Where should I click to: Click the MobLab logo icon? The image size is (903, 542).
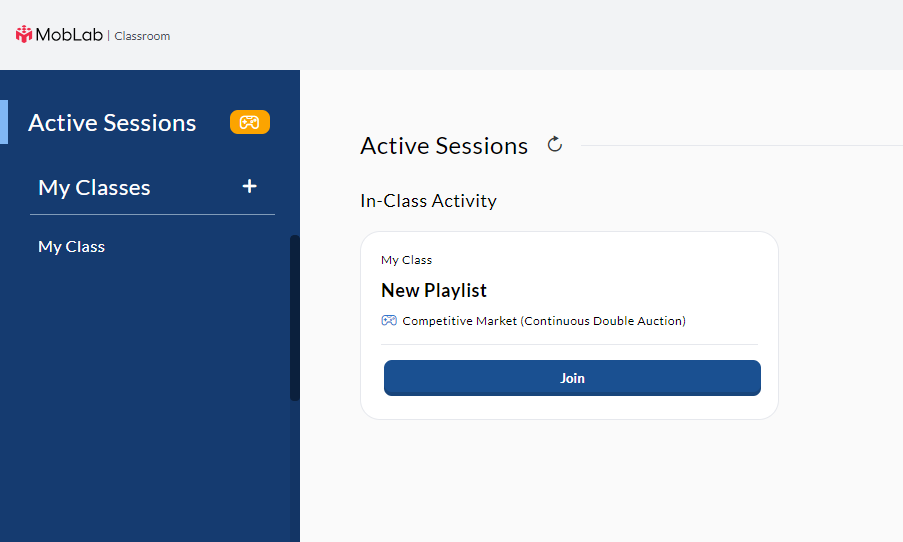(x=24, y=35)
